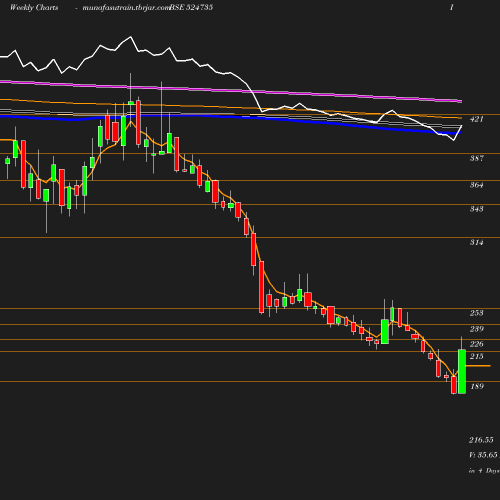500x500 pixels.
Task: Click the 'Weekly Charts' title text
Action: [x=34, y=8]
